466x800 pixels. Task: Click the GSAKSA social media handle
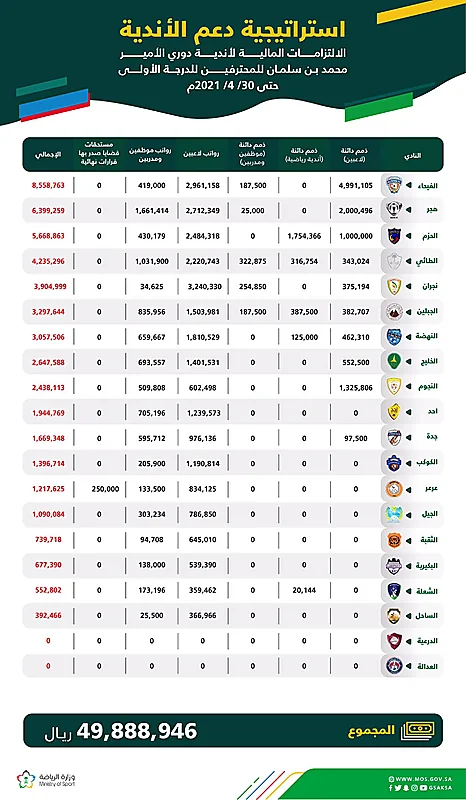click(x=441, y=788)
